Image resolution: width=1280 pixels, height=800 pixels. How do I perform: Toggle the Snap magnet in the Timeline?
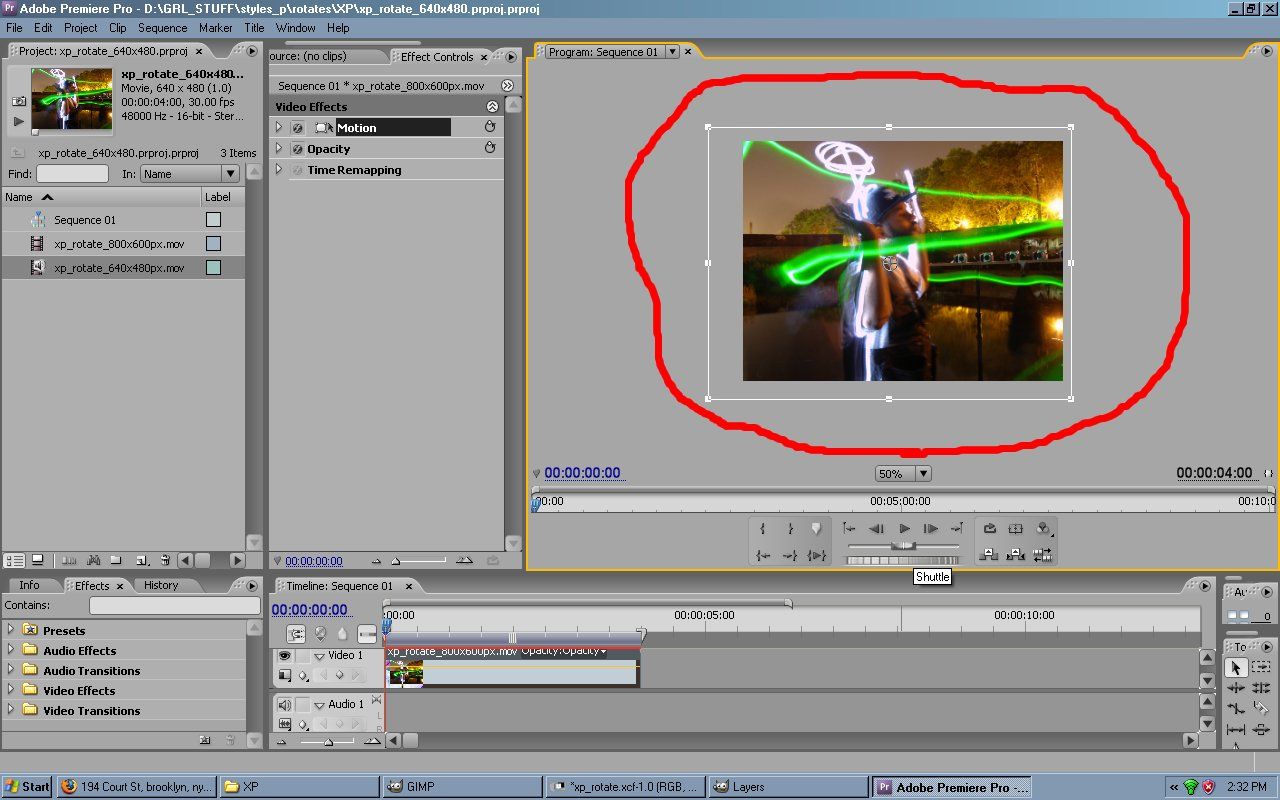[x=294, y=633]
